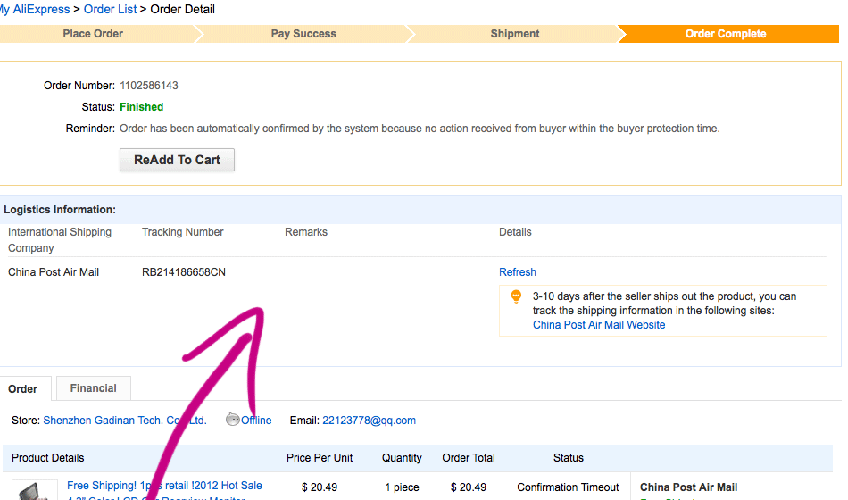This screenshot has height=500, width=848.
Task: Click the Offline chat status icon
Action: pyautogui.click(x=232, y=419)
